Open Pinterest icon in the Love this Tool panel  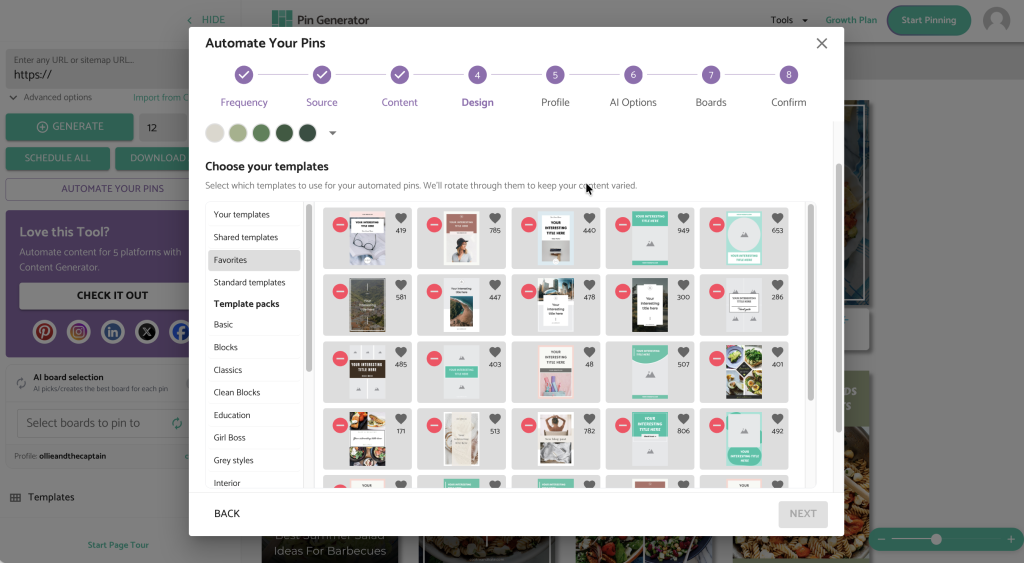point(44,332)
